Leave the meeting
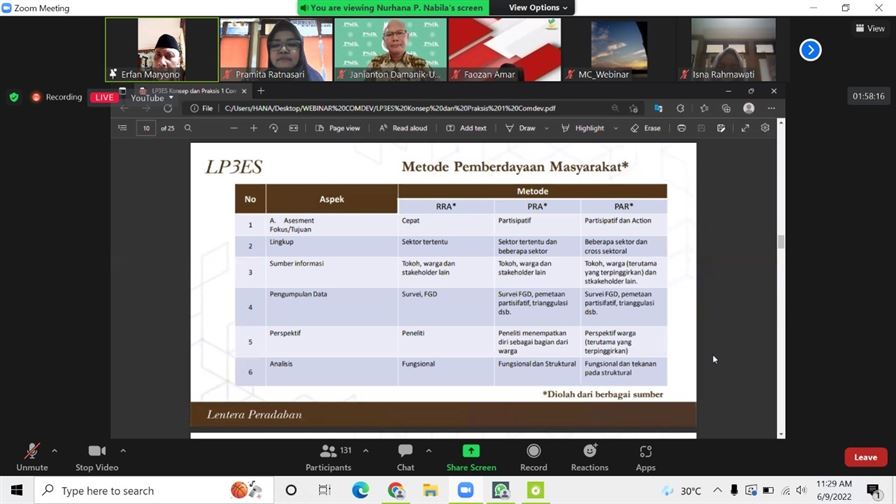The width and height of the screenshot is (896, 504). [x=865, y=457]
